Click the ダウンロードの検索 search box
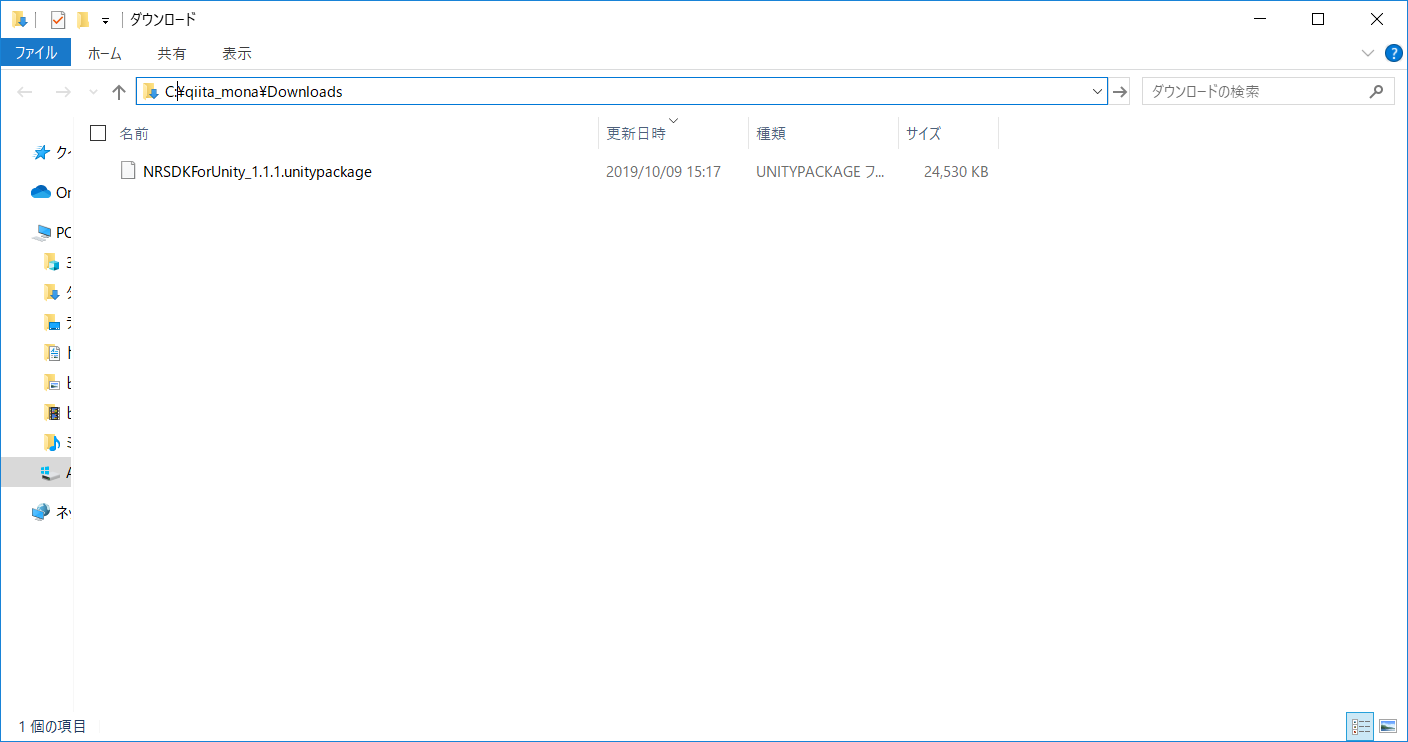The height and width of the screenshot is (742, 1408). click(x=1268, y=92)
